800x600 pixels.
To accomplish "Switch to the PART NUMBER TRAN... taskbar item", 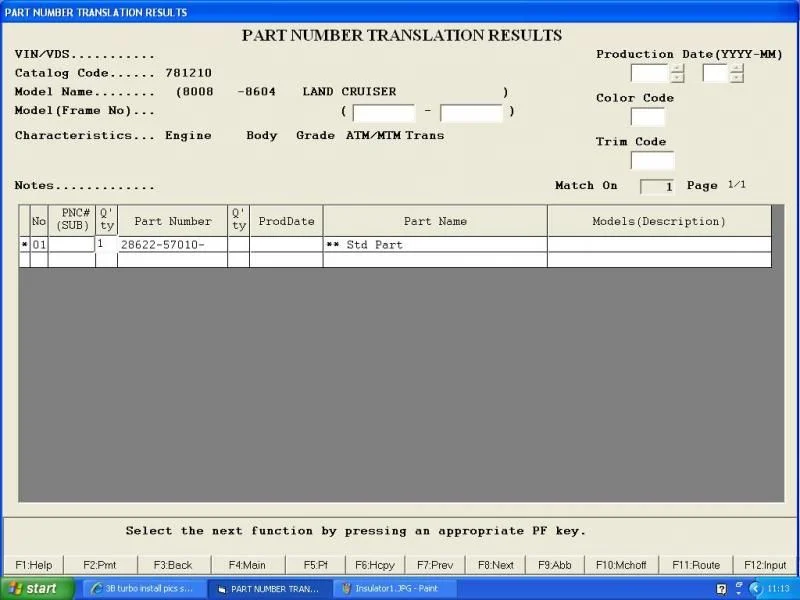I will click(x=268, y=588).
